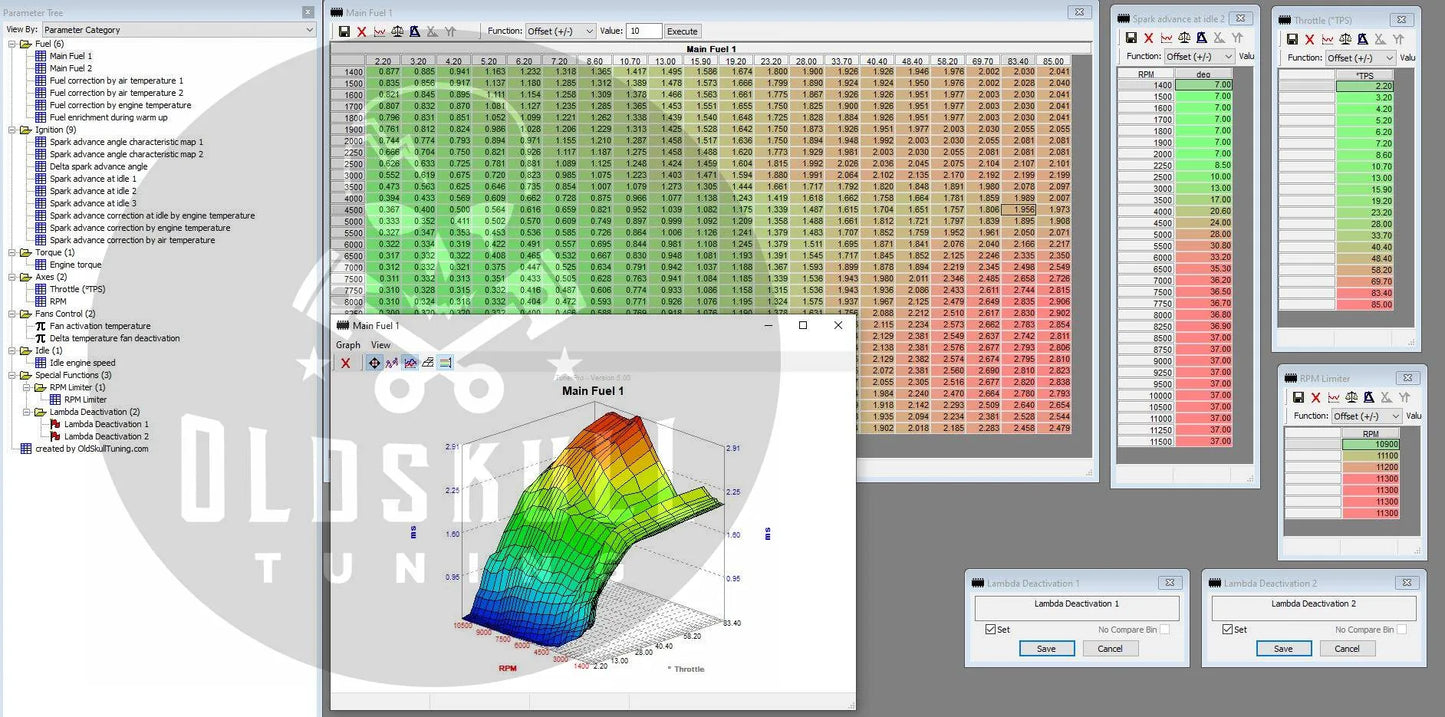The height and width of the screenshot is (717, 1445).
Task: Collapse the Ignition (9) tree folder
Action: 12,130
